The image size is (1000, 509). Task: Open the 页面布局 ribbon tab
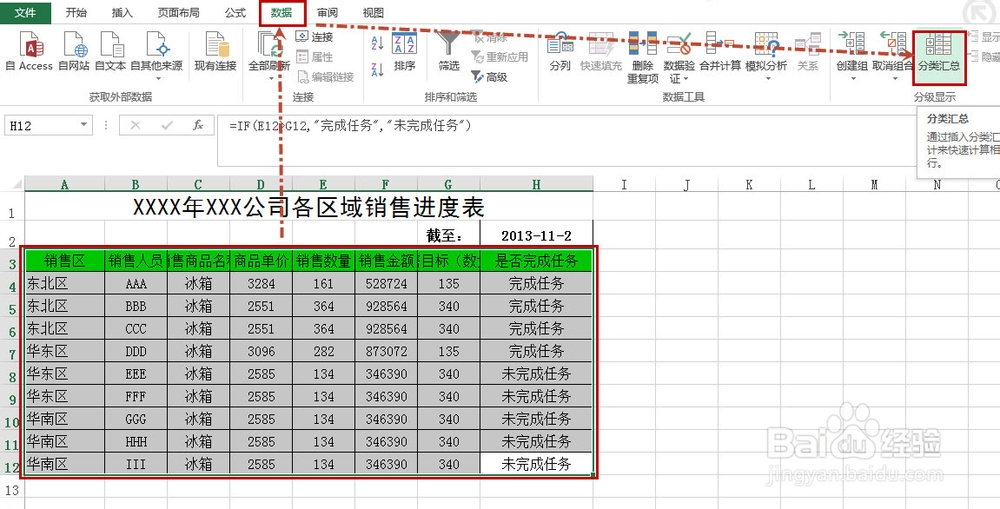coord(179,12)
